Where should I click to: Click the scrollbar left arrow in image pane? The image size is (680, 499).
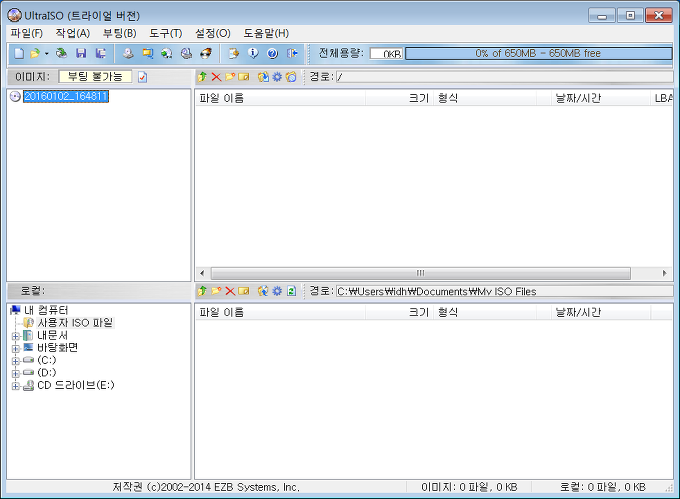click(202, 273)
